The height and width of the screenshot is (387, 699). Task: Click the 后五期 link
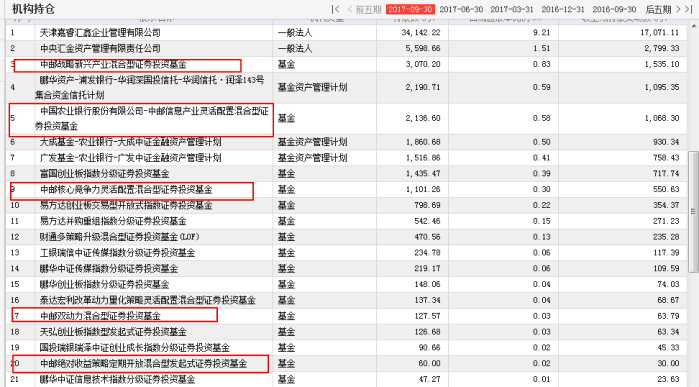coord(658,9)
